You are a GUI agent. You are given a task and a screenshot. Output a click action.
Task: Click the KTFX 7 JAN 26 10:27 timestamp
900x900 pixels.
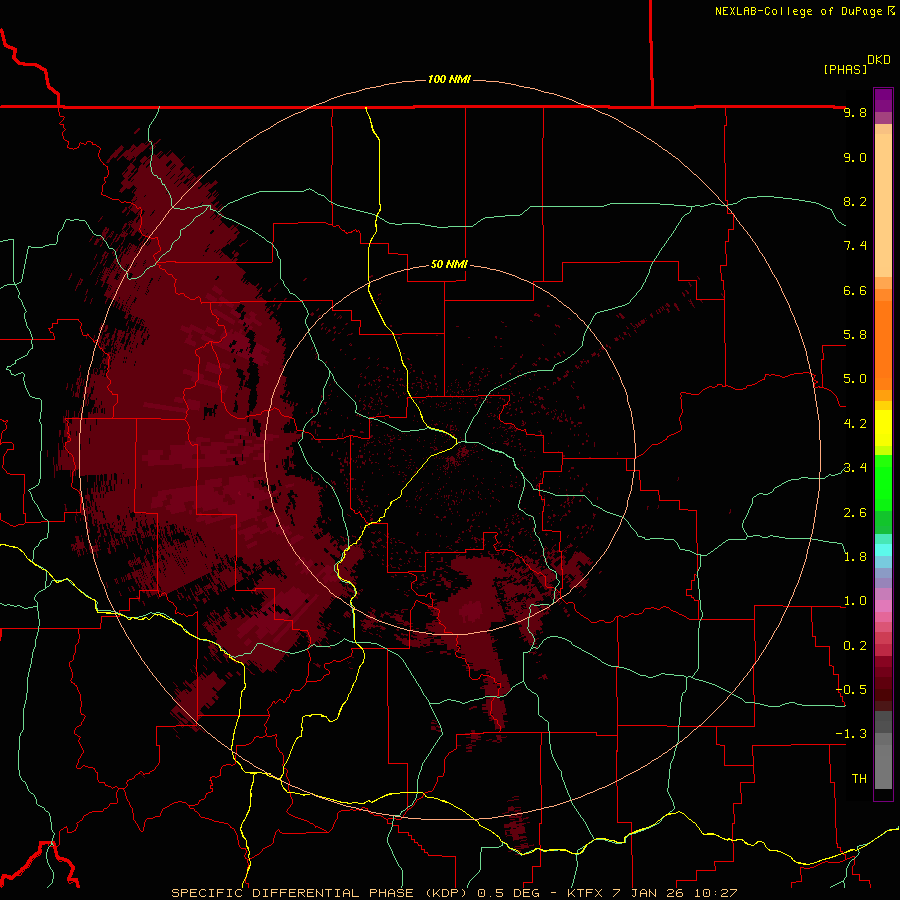coord(651,893)
